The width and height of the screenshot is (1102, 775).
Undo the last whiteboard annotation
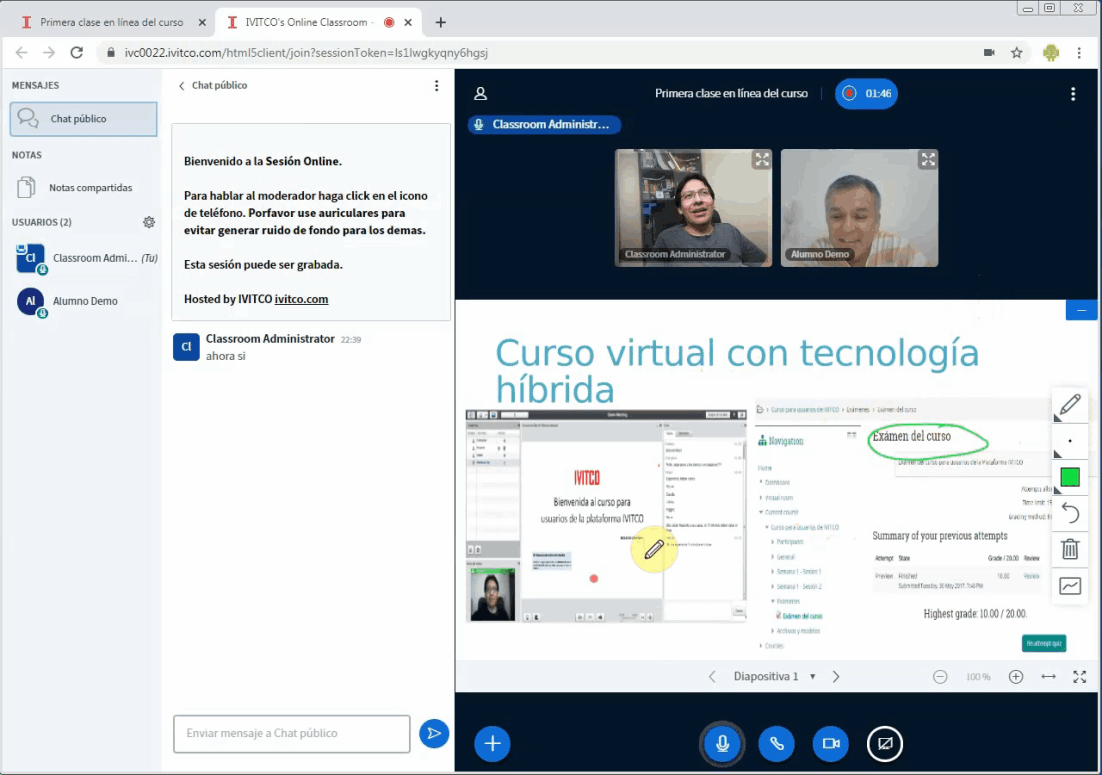[x=1069, y=513]
